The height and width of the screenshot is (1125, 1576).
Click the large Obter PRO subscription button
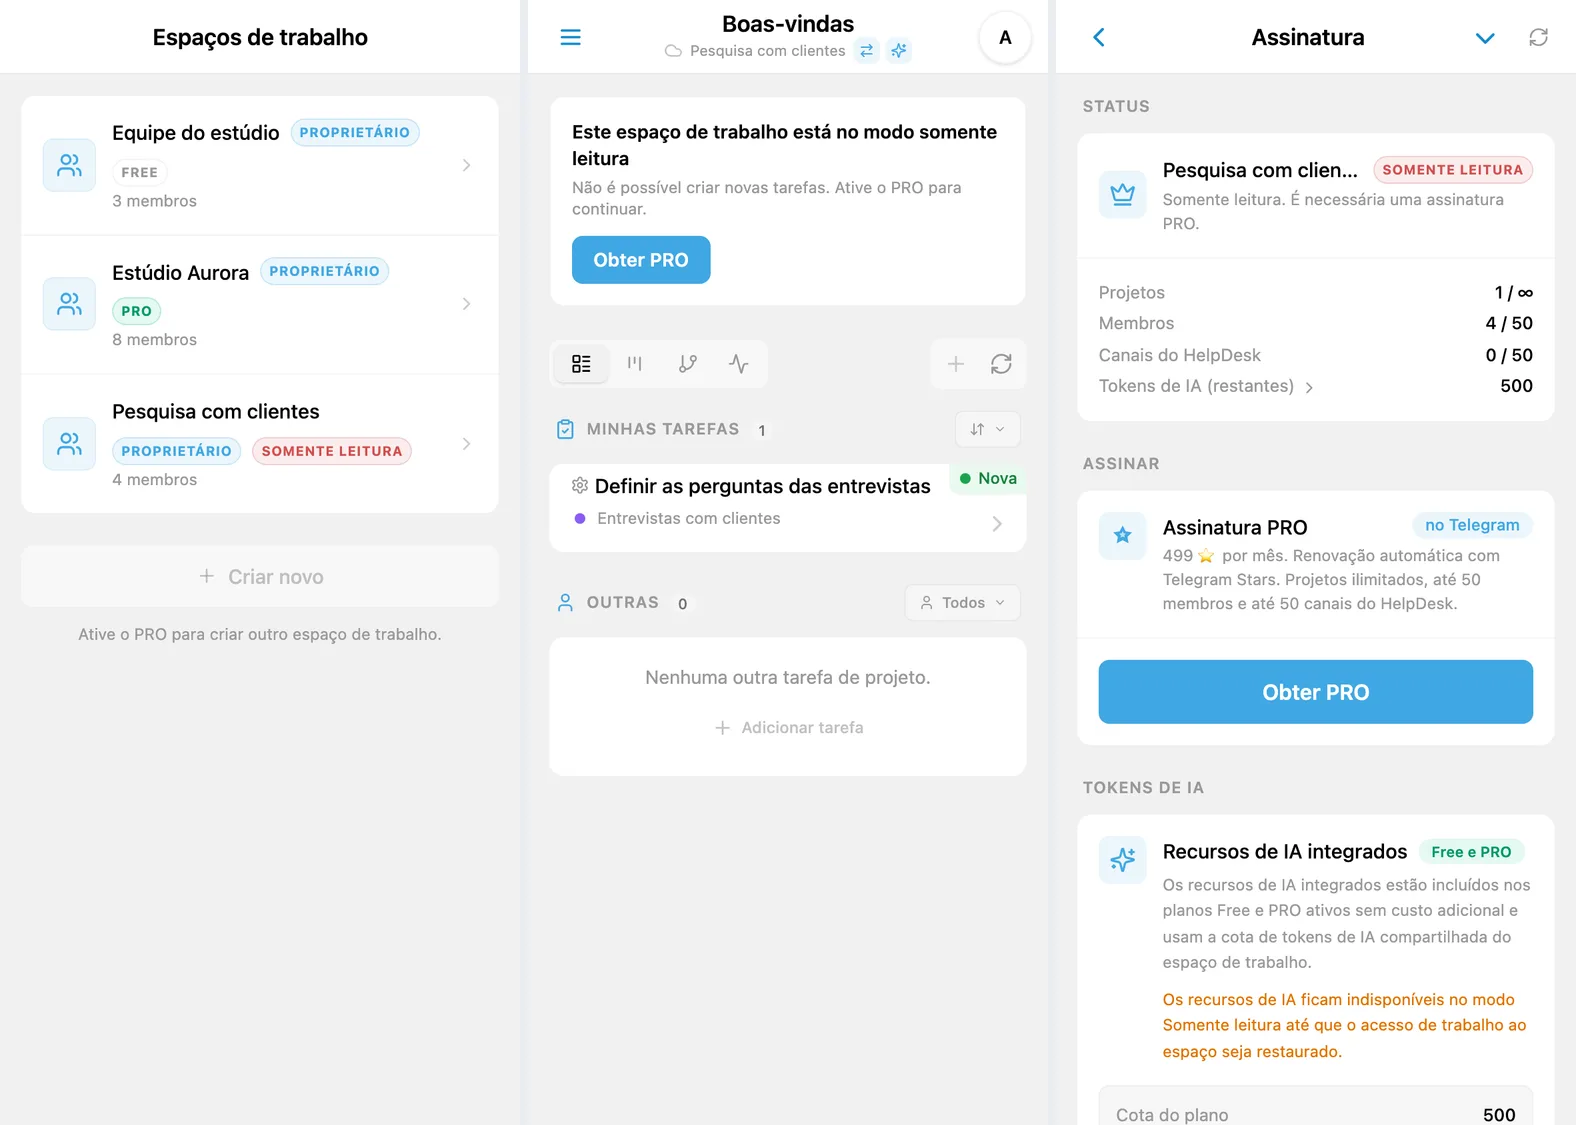pyautogui.click(x=1315, y=692)
